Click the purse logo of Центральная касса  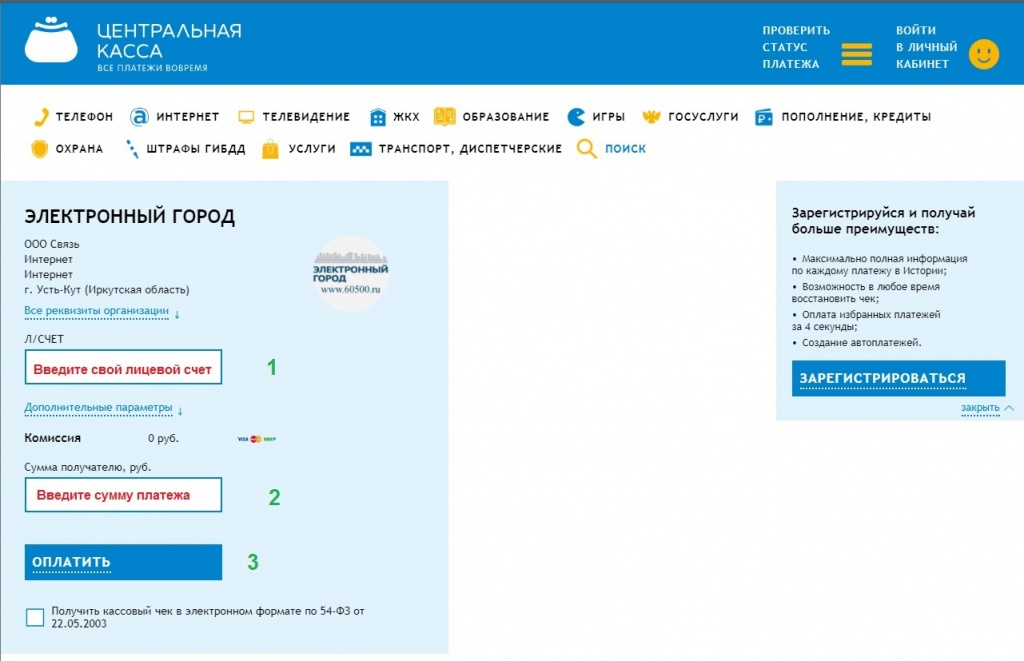click(x=51, y=40)
